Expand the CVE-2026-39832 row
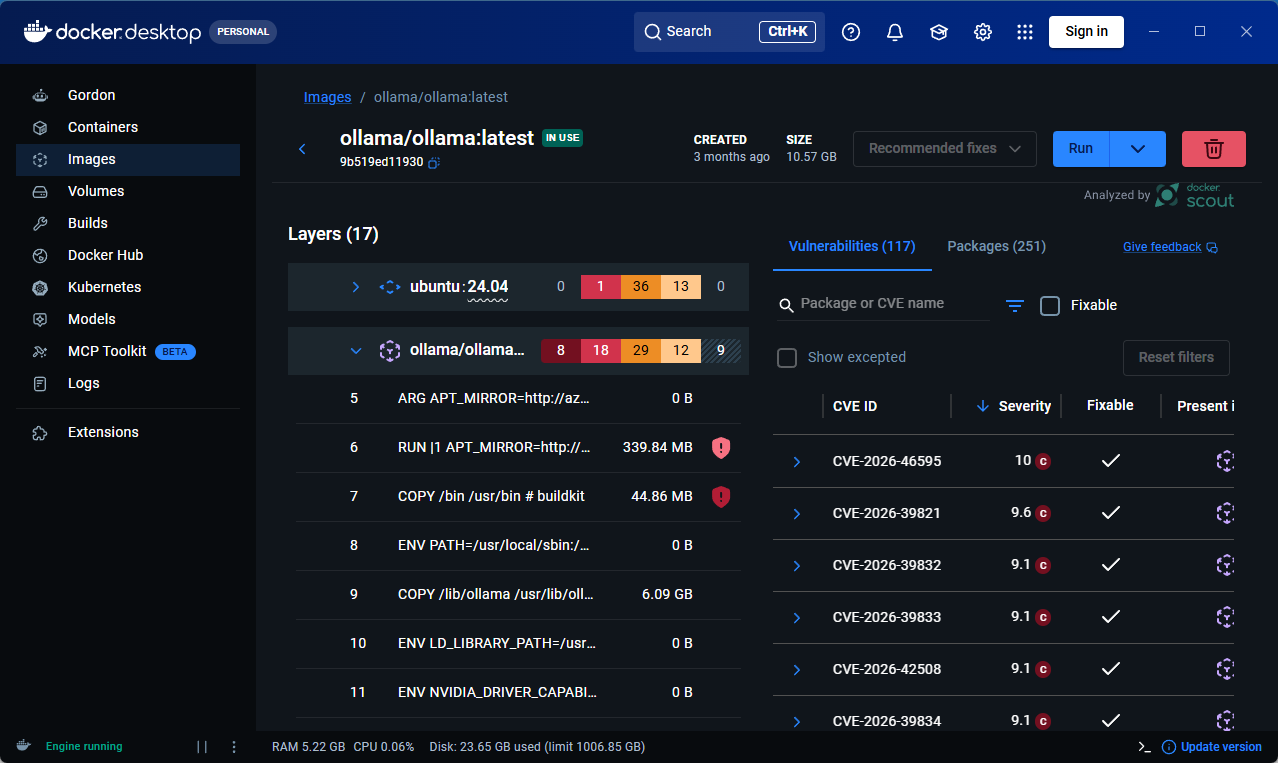1278x763 pixels. tap(797, 566)
